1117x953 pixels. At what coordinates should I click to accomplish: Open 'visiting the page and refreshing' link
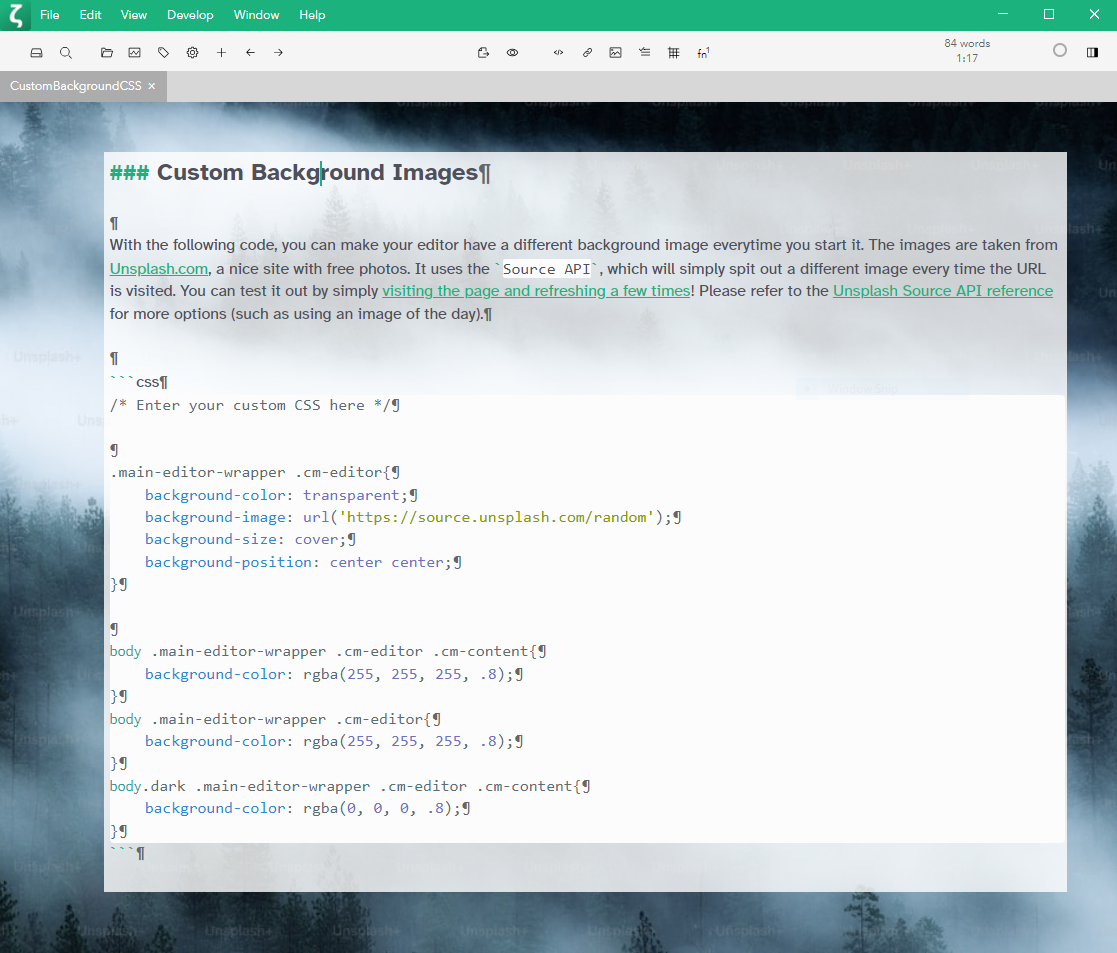click(x=536, y=291)
